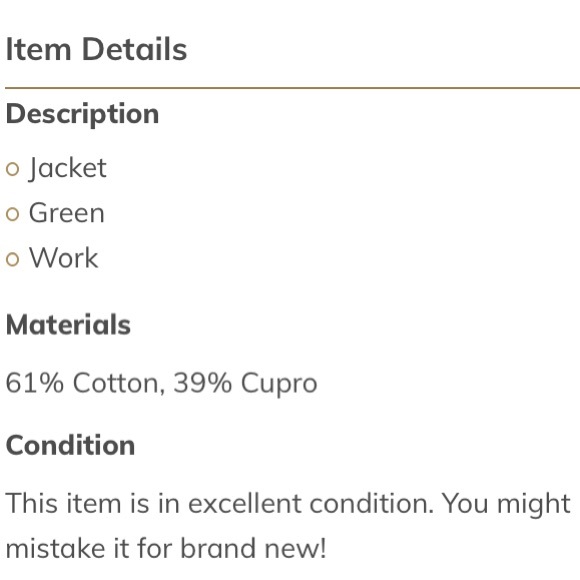Select the Work list item text
Image resolution: width=580 pixels, height=580 pixels.
(x=64, y=257)
